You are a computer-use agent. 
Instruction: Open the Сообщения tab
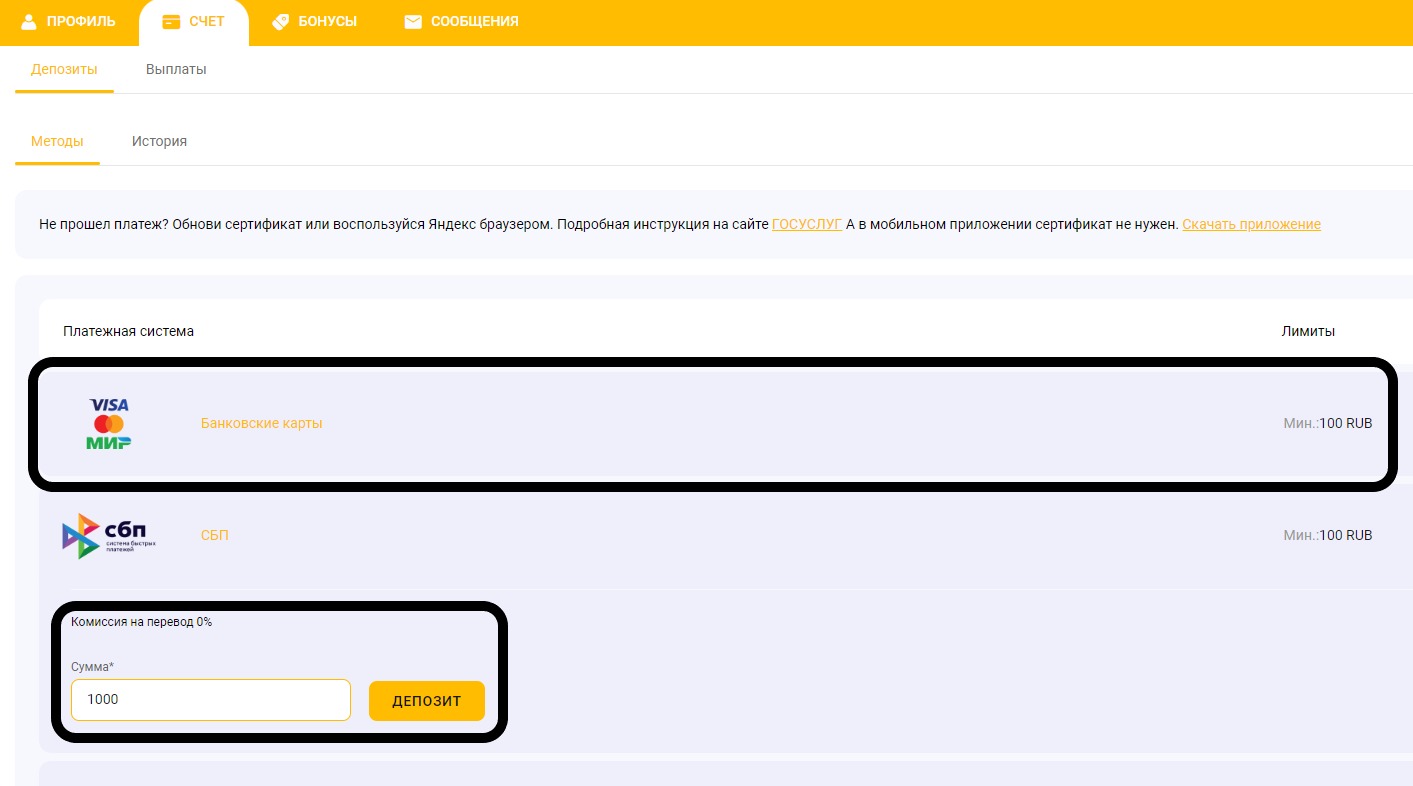pos(461,21)
